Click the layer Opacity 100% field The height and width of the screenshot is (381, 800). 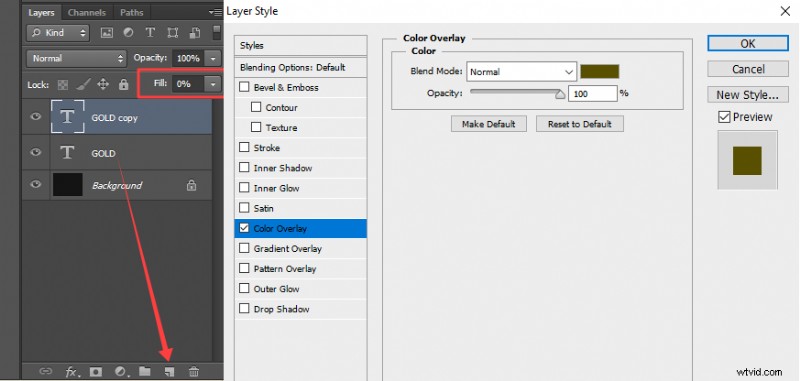[189, 59]
